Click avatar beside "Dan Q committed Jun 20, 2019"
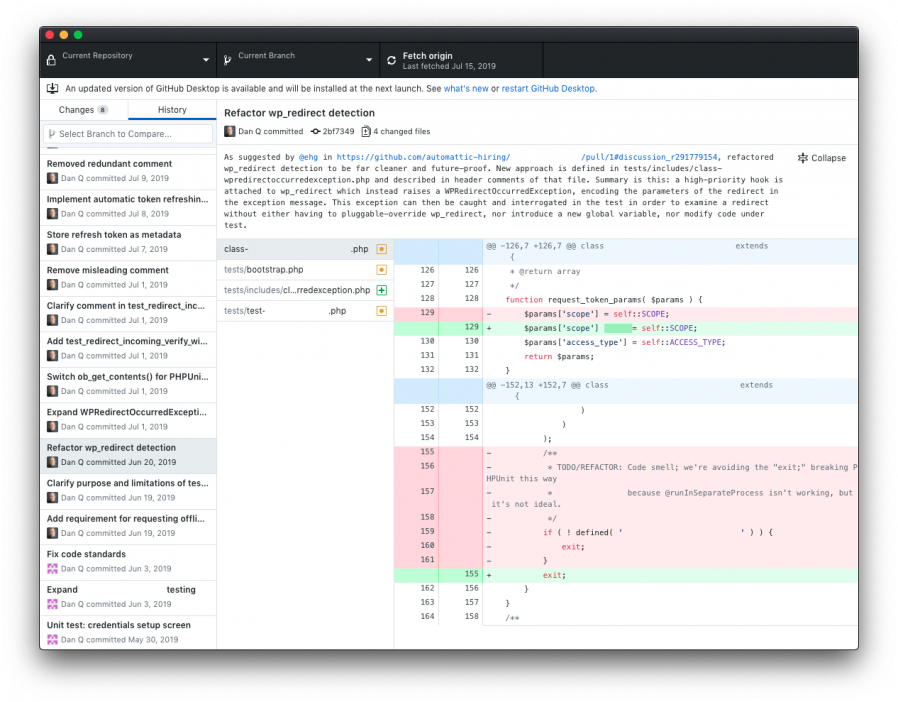The height and width of the screenshot is (702, 898). click(52, 462)
